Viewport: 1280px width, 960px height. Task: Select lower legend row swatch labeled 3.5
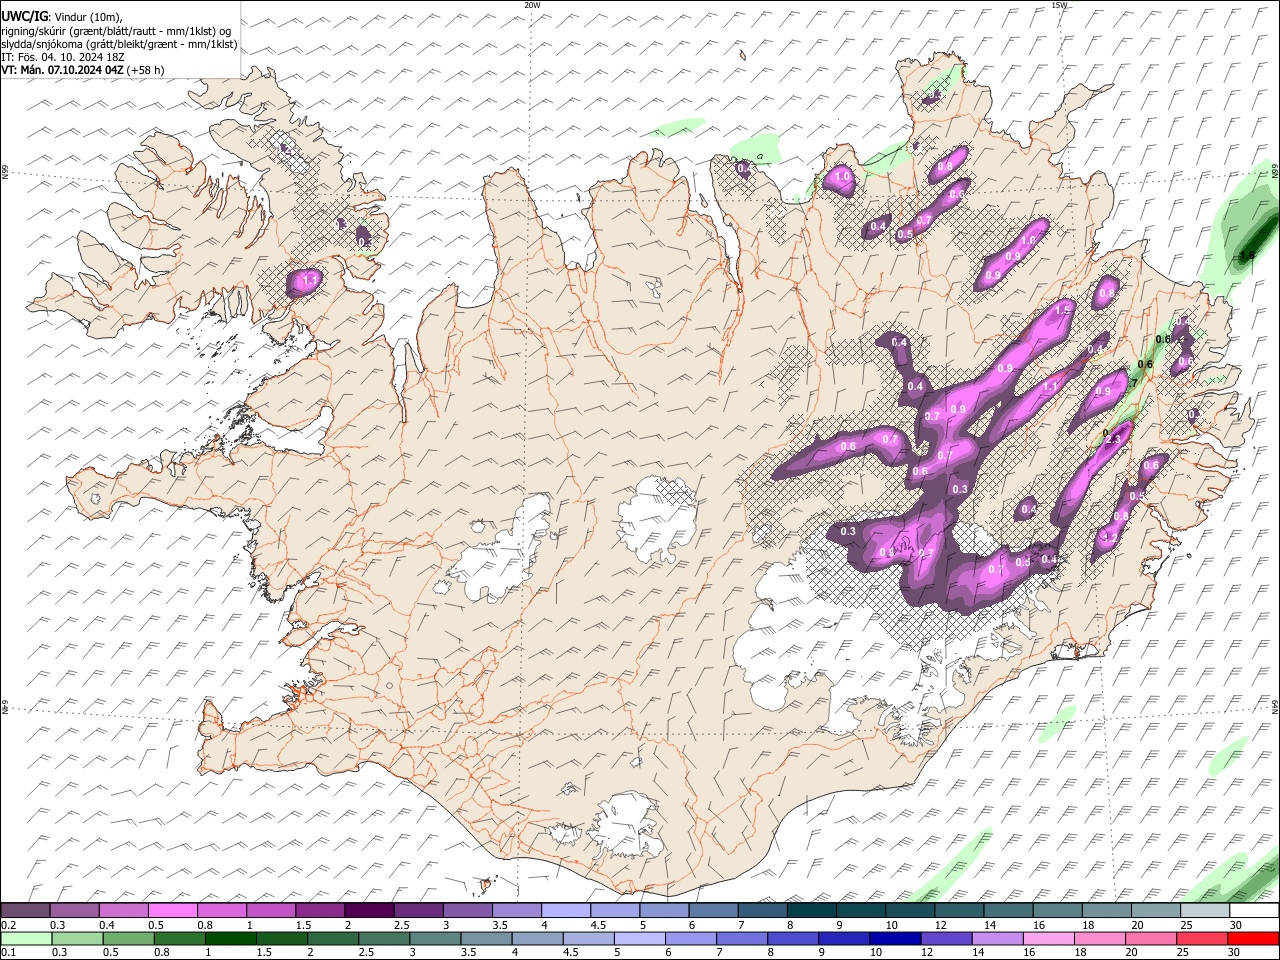click(x=486, y=938)
